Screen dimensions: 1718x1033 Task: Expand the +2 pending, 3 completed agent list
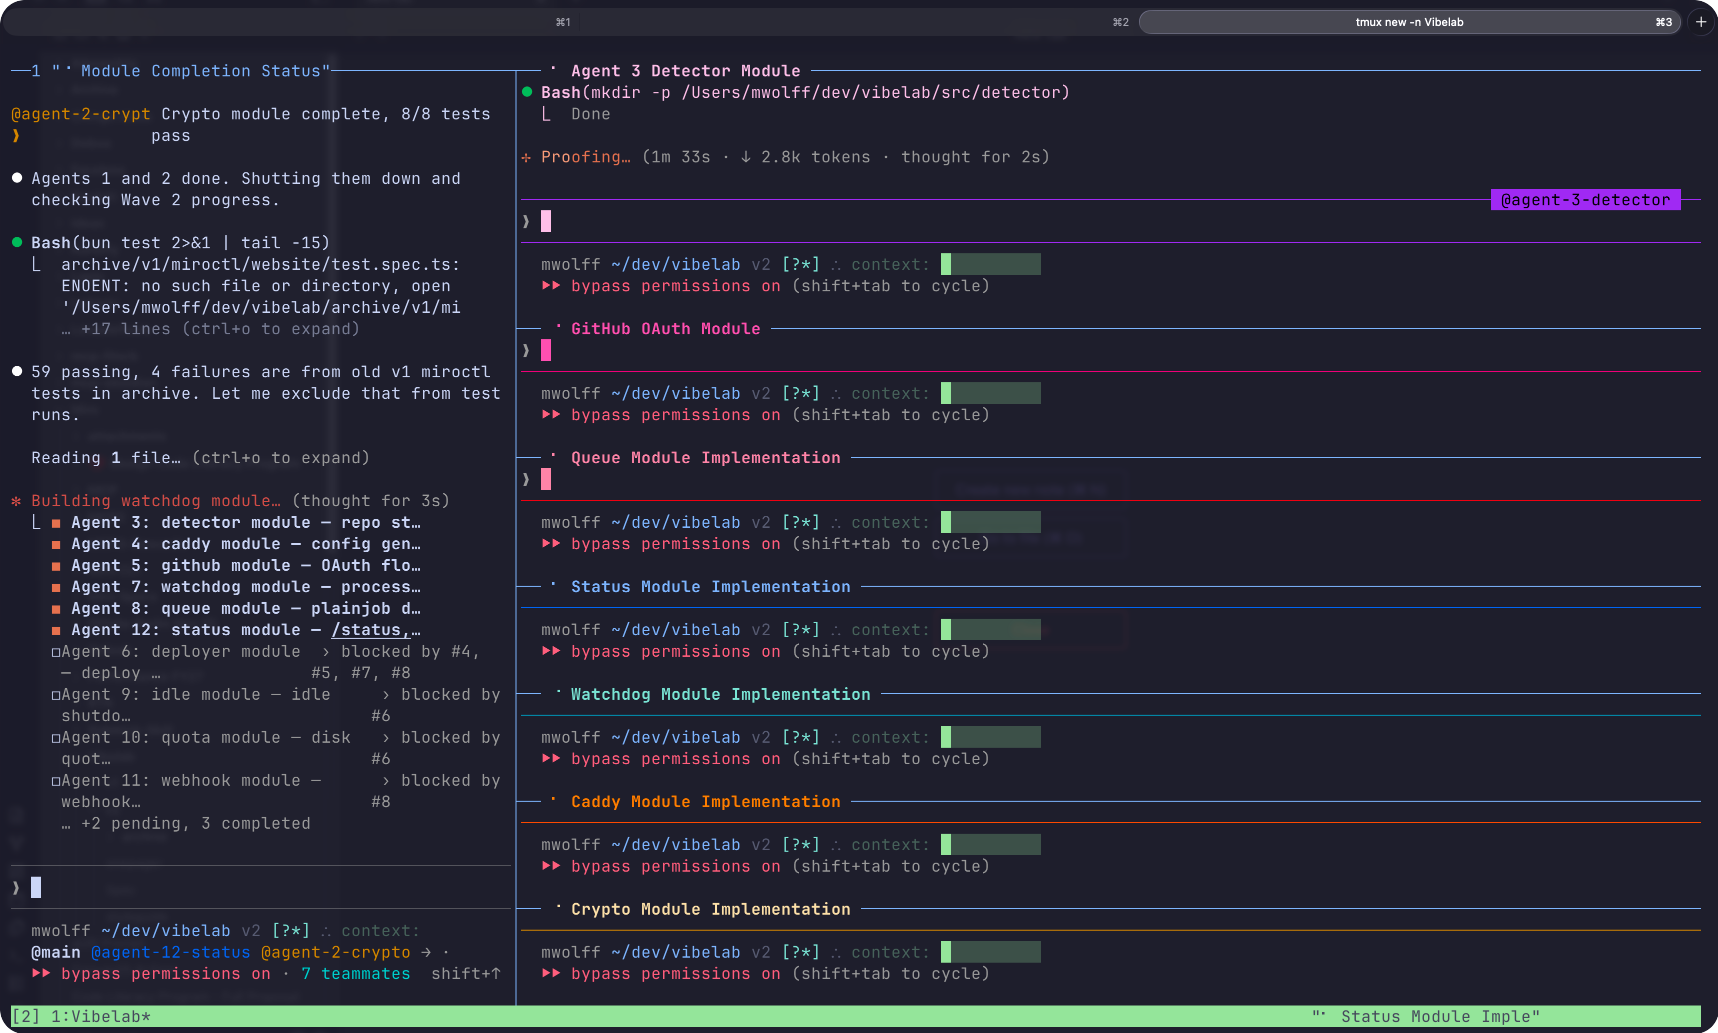pyautogui.click(x=186, y=823)
